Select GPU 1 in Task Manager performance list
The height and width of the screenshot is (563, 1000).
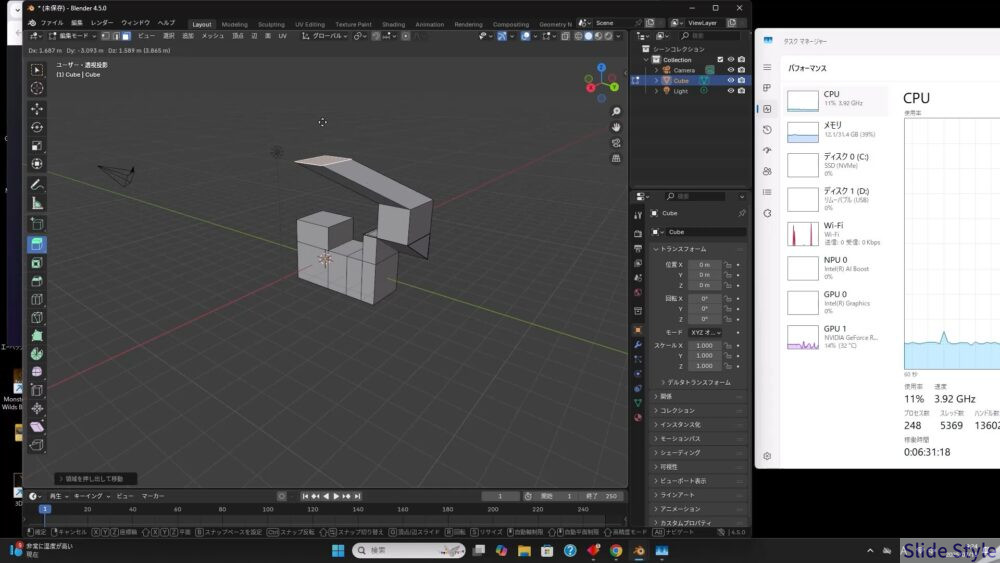click(836, 337)
